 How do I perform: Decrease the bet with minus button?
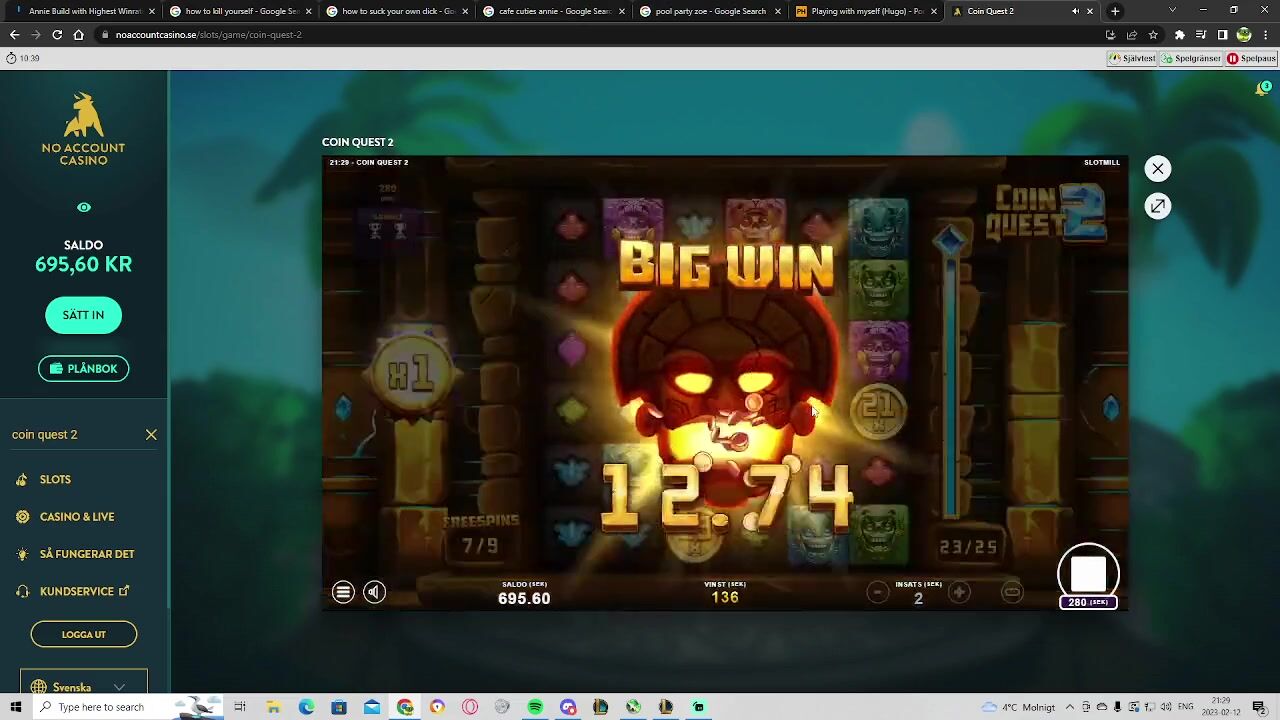(877, 593)
